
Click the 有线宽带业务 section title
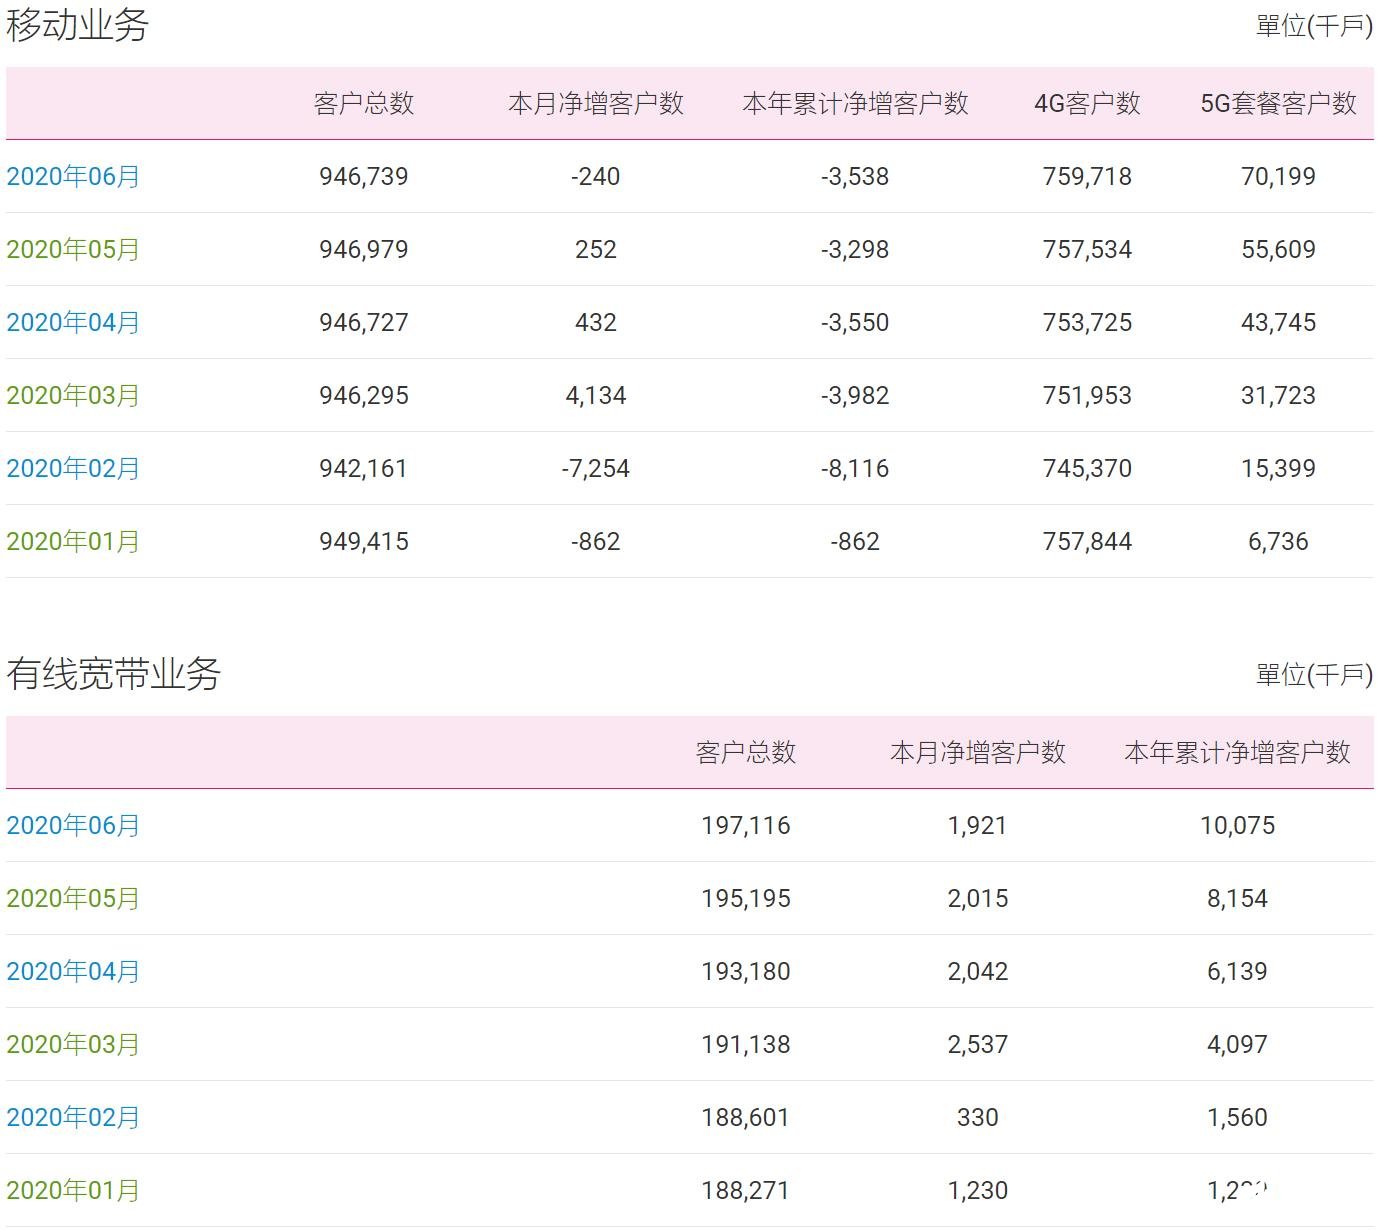tap(113, 672)
